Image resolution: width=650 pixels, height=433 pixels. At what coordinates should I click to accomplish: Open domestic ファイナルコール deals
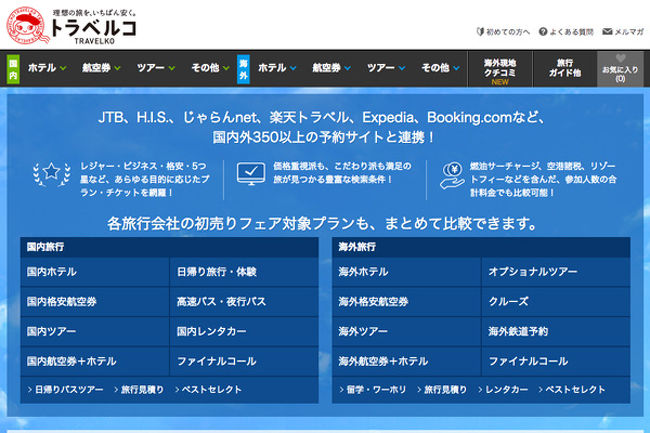click(x=244, y=361)
